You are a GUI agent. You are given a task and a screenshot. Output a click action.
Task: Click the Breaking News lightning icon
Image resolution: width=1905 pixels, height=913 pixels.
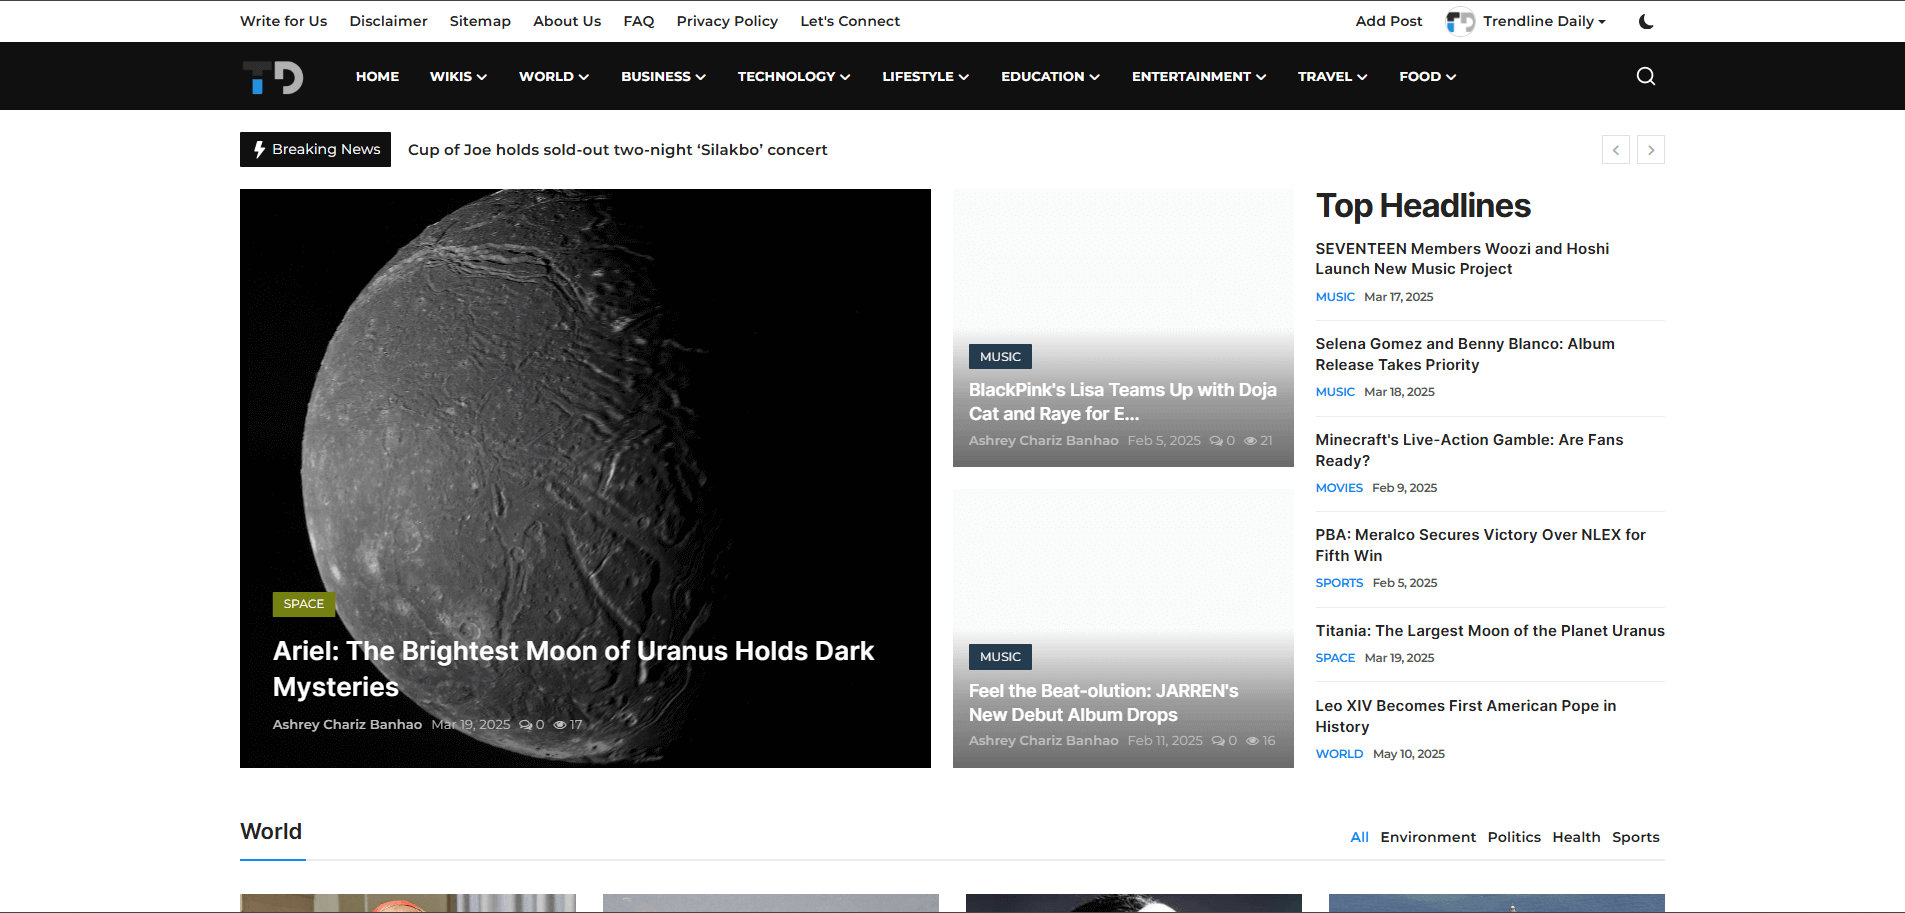click(x=261, y=149)
